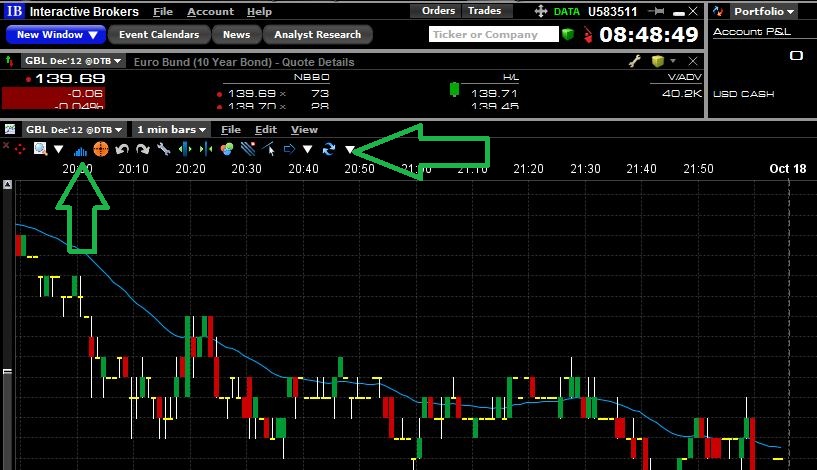Refresh the chart with blue arrows icon
The width and height of the screenshot is (817, 470).
329,150
